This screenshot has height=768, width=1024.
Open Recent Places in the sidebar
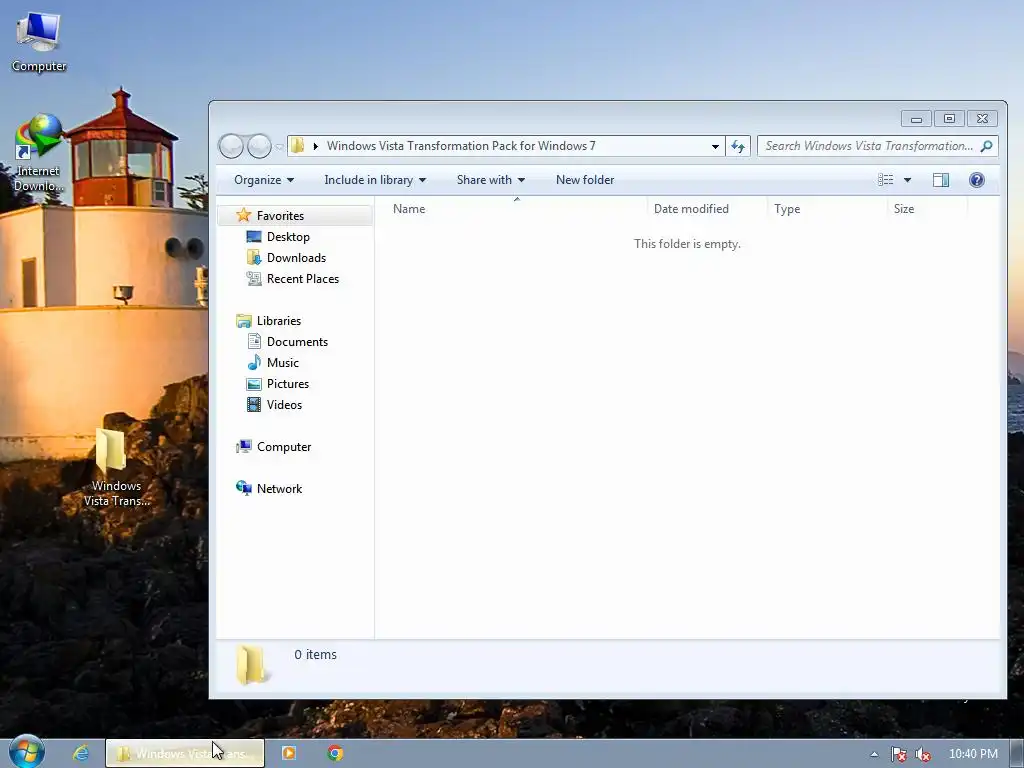(x=302, y=278)
